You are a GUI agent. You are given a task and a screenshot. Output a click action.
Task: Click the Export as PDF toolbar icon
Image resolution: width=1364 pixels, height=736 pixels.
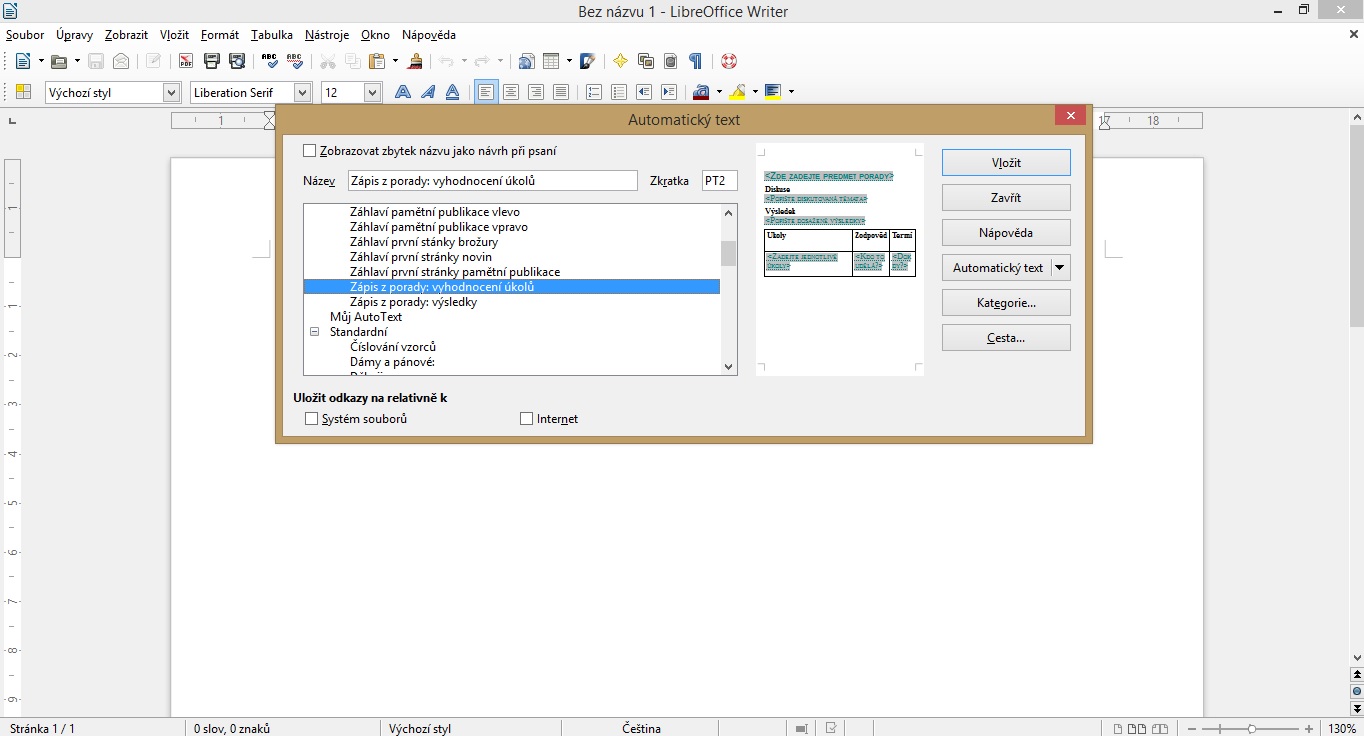coord(186,61)
